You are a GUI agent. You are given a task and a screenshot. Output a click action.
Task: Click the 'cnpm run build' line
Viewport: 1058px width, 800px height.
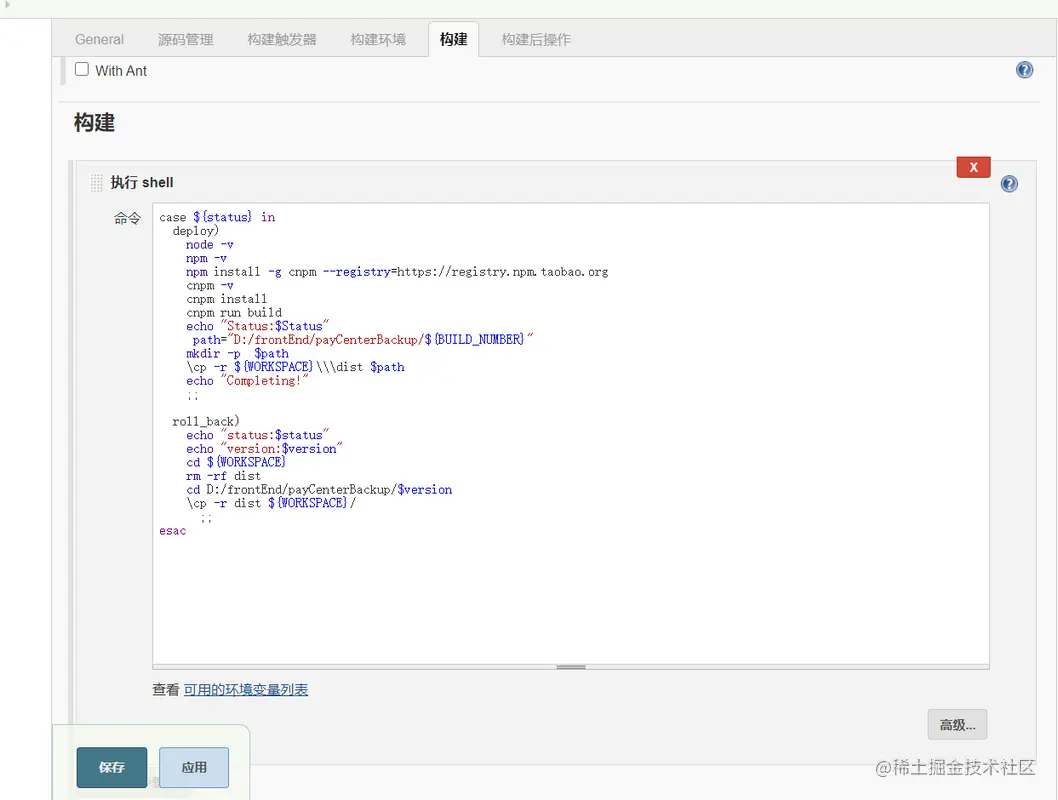234,312
